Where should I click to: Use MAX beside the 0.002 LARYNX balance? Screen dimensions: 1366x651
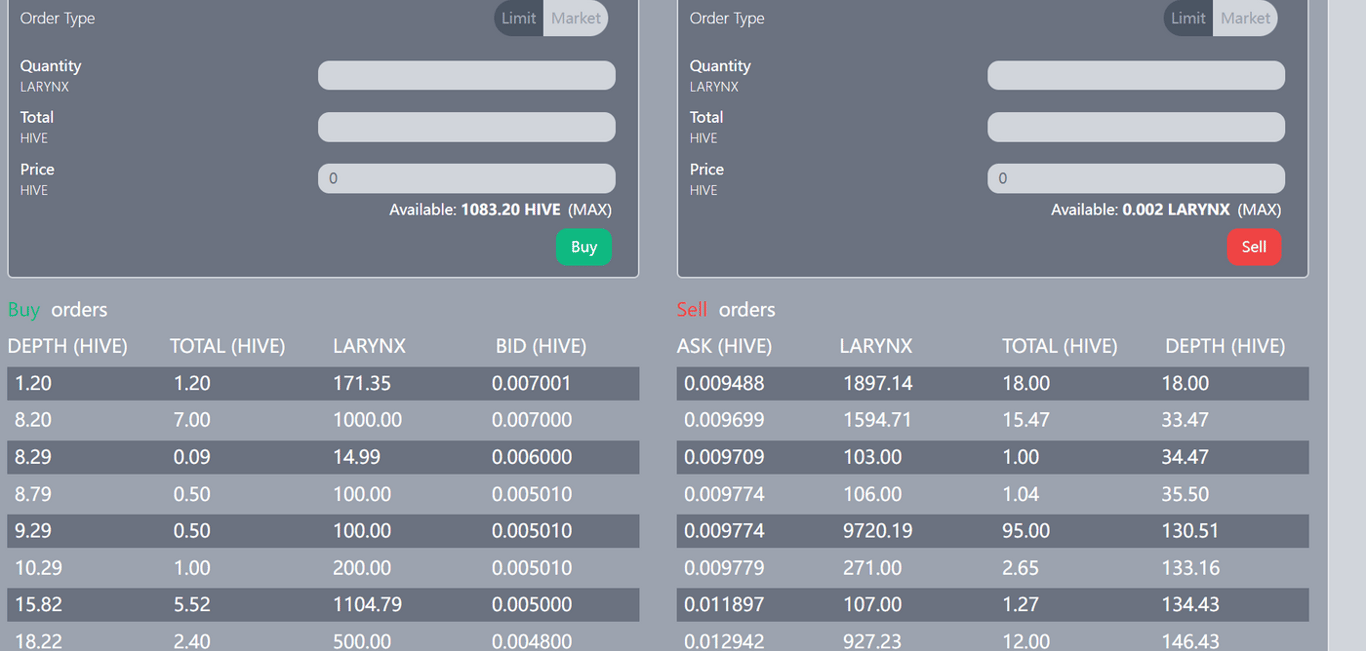[x=1259, y=210]
